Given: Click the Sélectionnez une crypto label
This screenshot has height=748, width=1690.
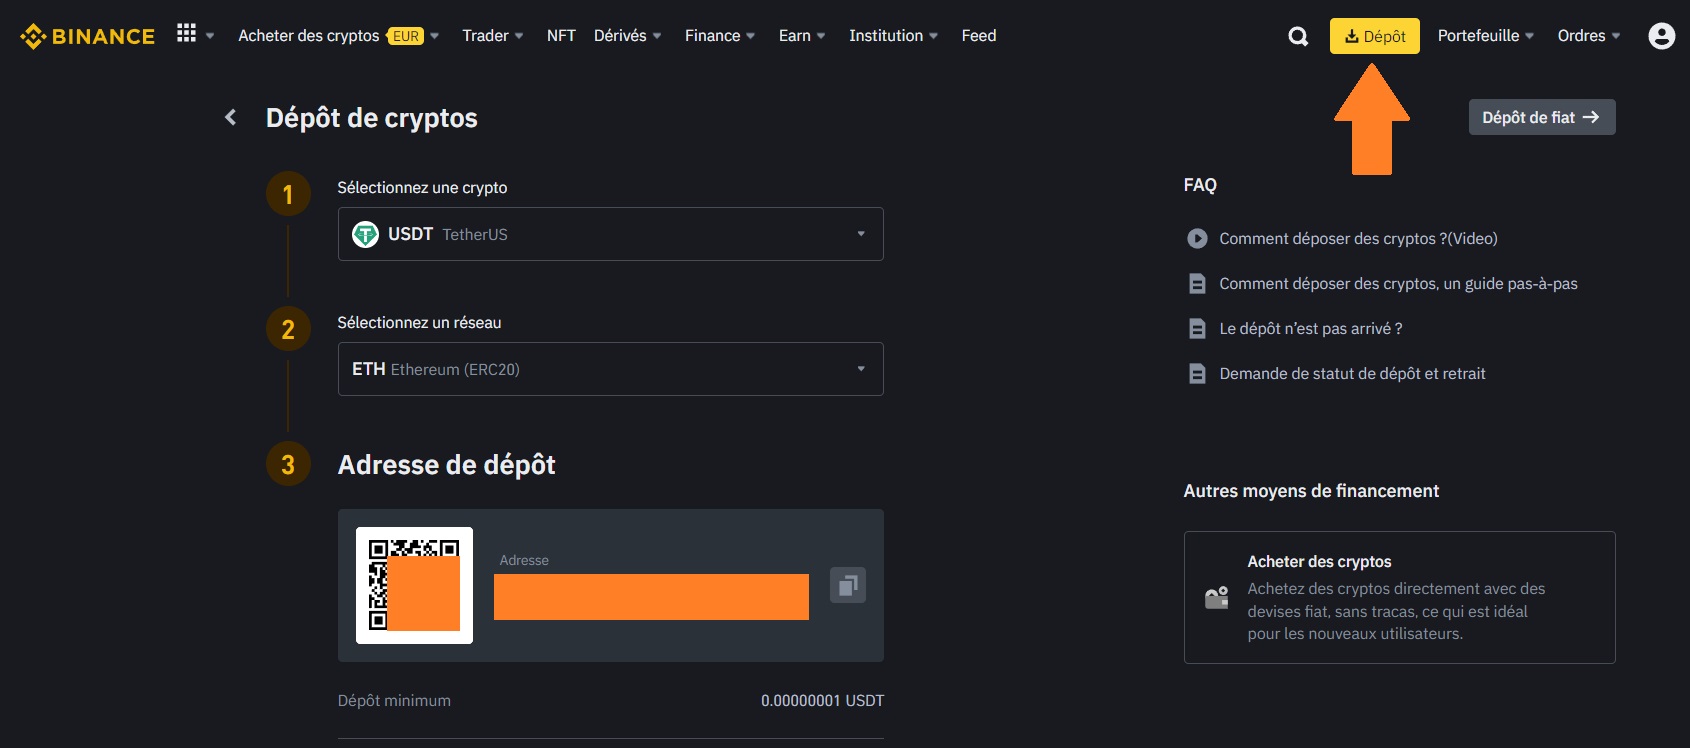Looking at the screenshot, I should point(422,188).
